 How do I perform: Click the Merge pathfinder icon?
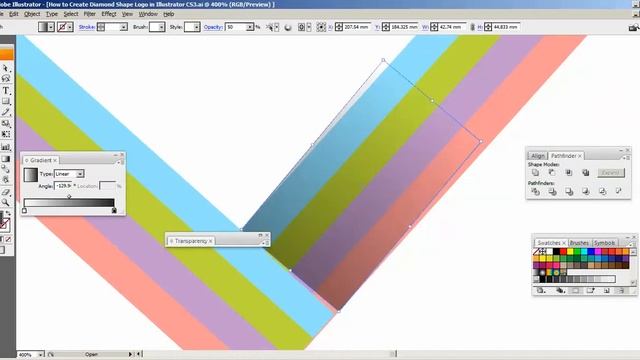[569, 191]
